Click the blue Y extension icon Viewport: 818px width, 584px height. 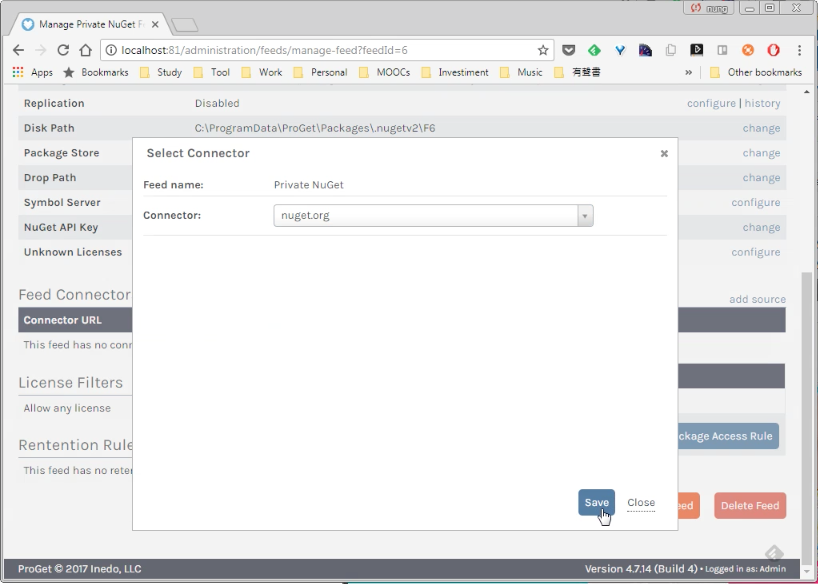click(620, 50)
